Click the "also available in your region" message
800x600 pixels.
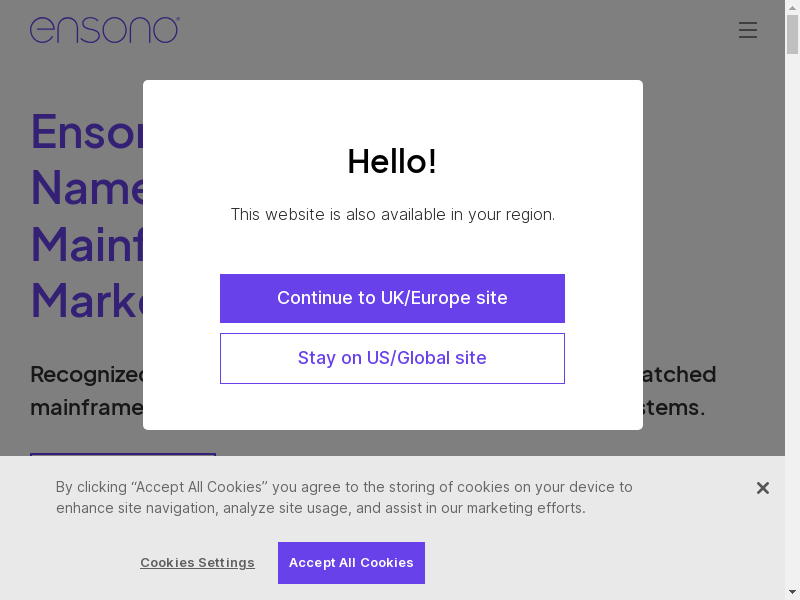point(392,214)
